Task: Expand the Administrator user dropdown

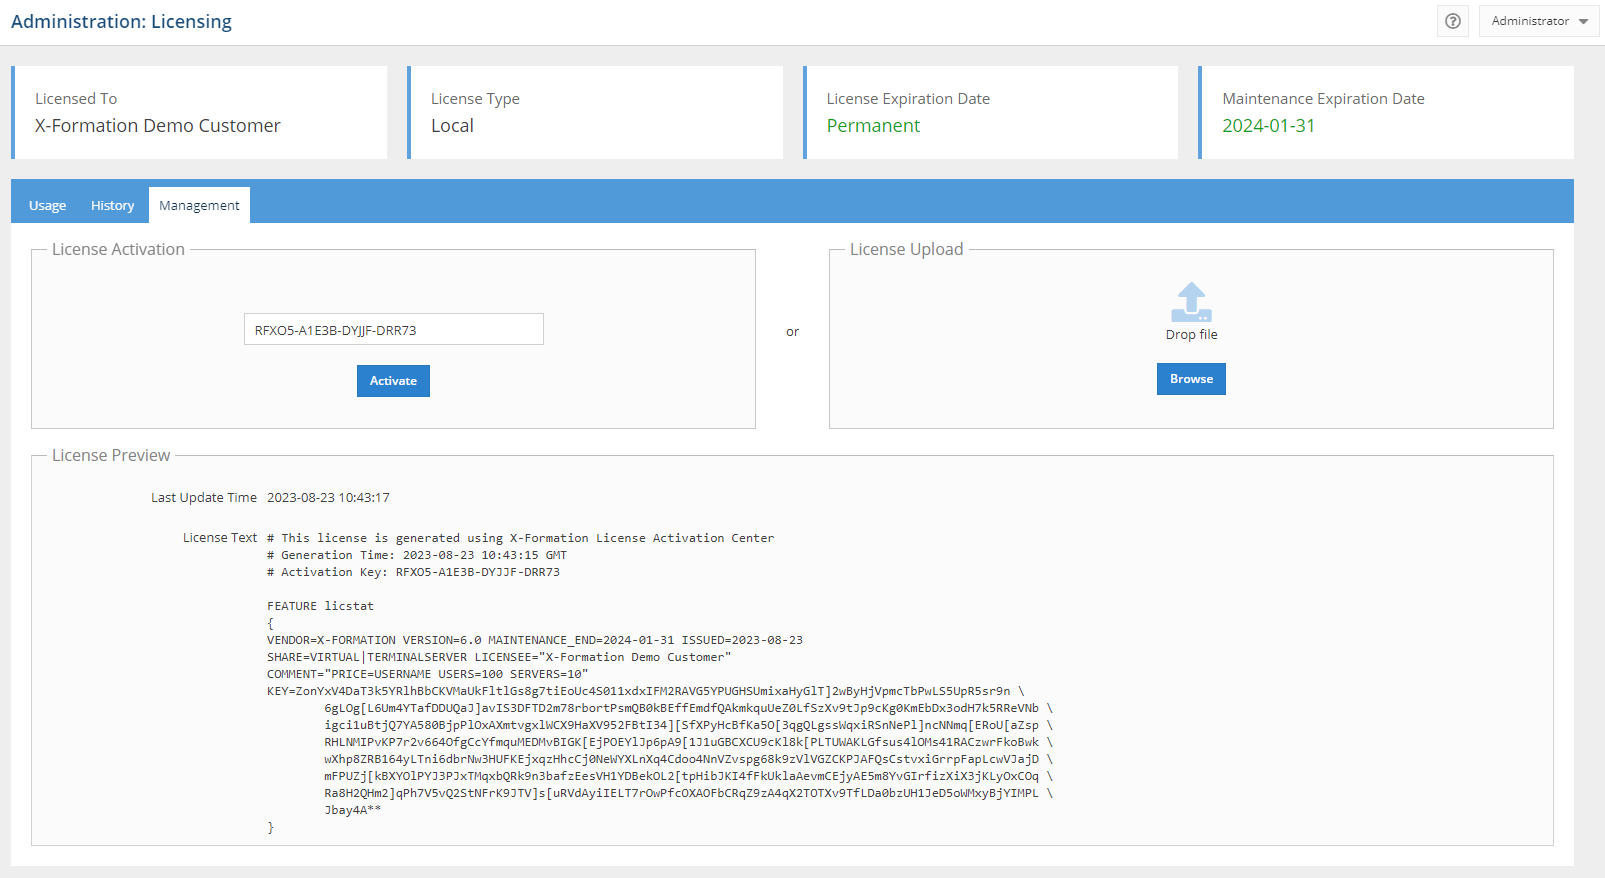Action: 1539,21
